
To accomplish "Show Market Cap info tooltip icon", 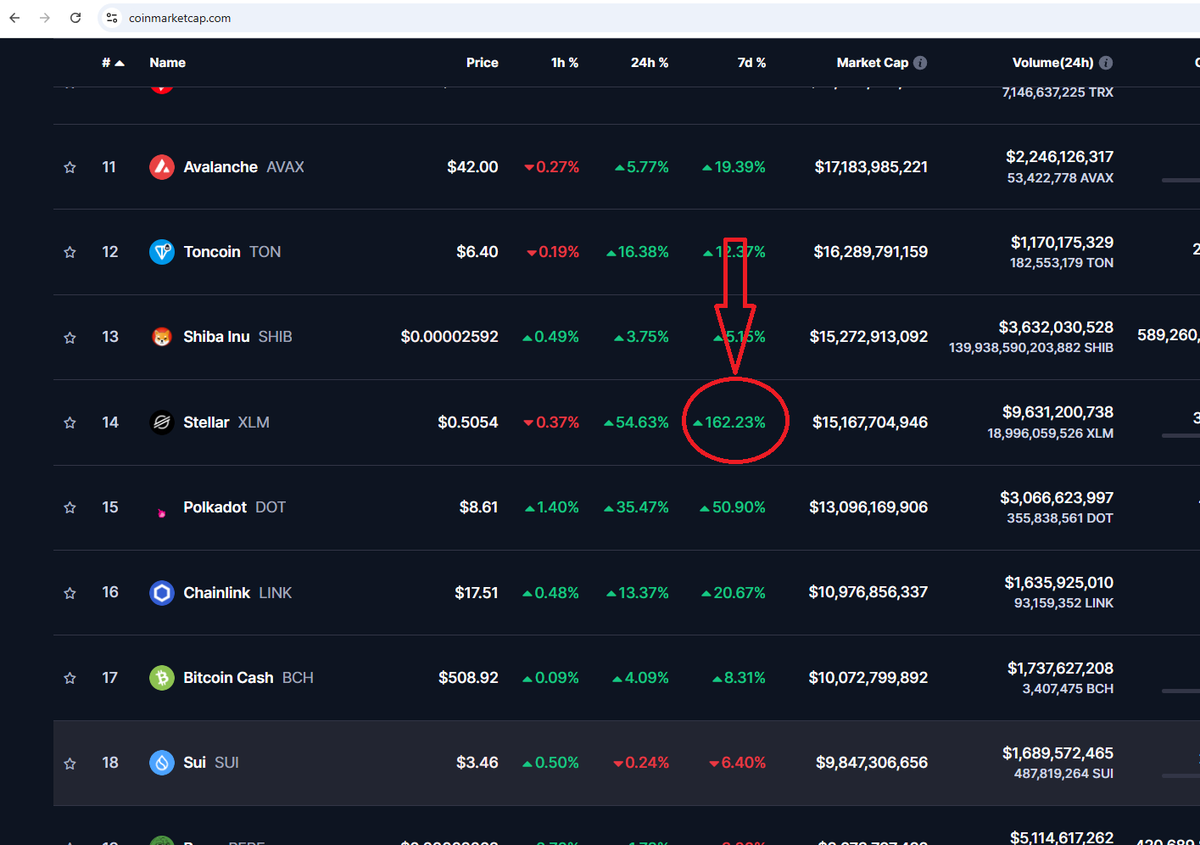I will (920, 62).
